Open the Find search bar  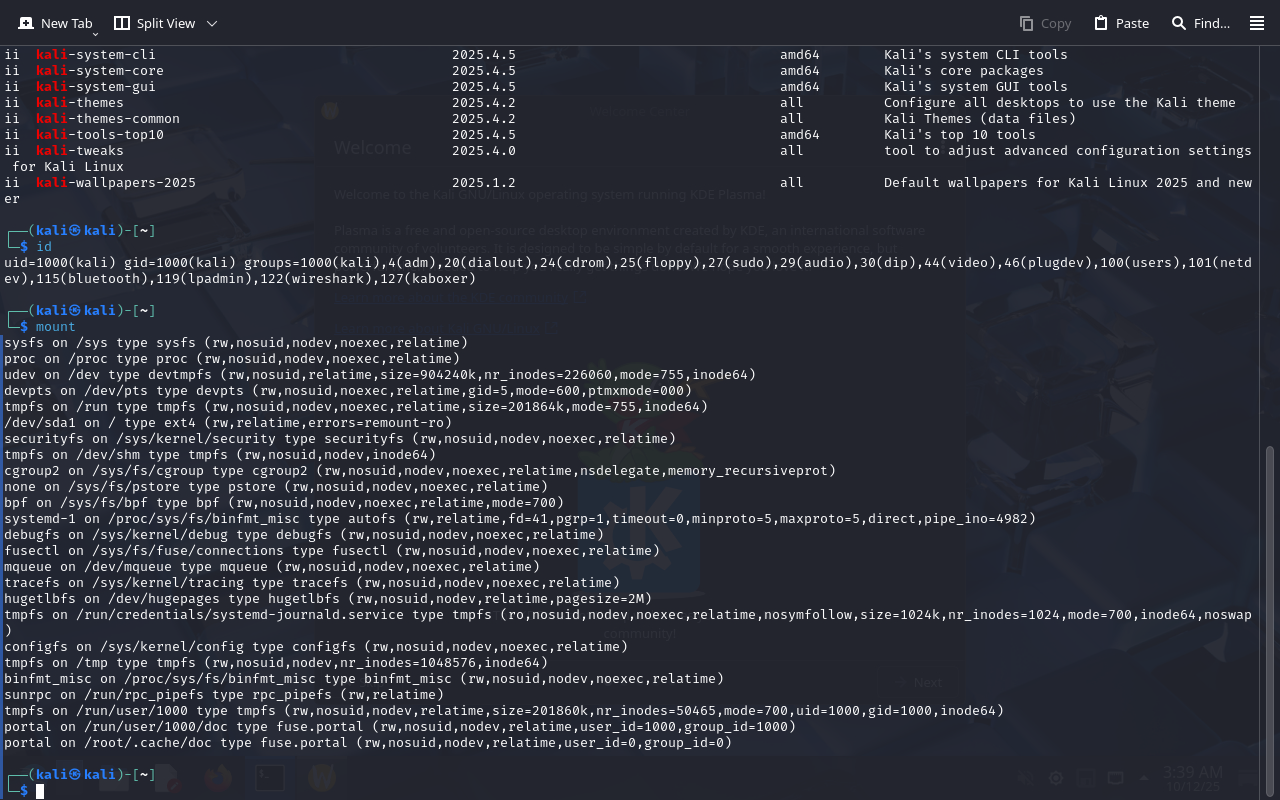[1200, 23]
